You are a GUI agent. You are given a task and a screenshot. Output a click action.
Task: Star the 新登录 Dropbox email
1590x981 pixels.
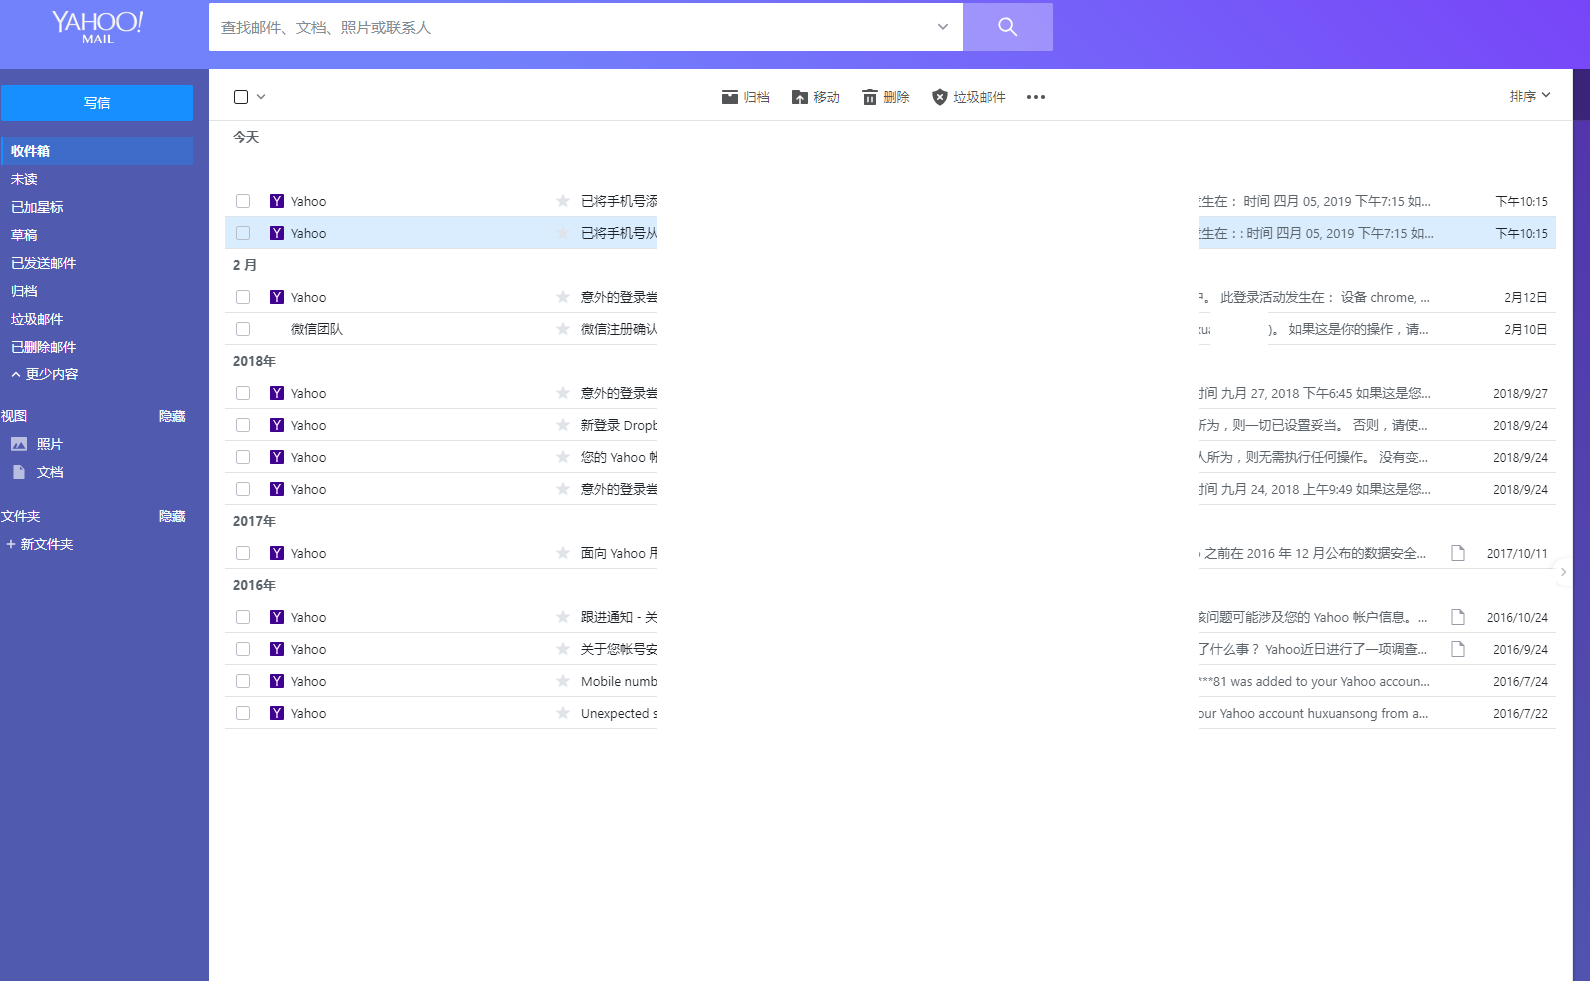pos(563,425)
